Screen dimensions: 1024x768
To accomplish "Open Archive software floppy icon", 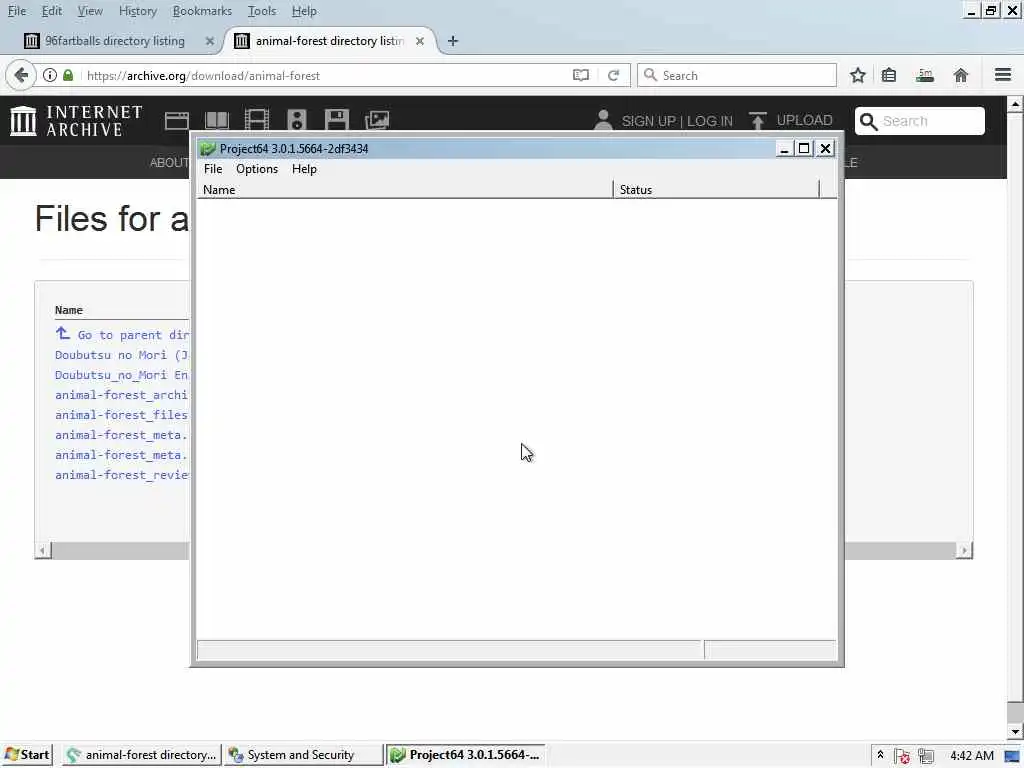I will click(337, 120).
